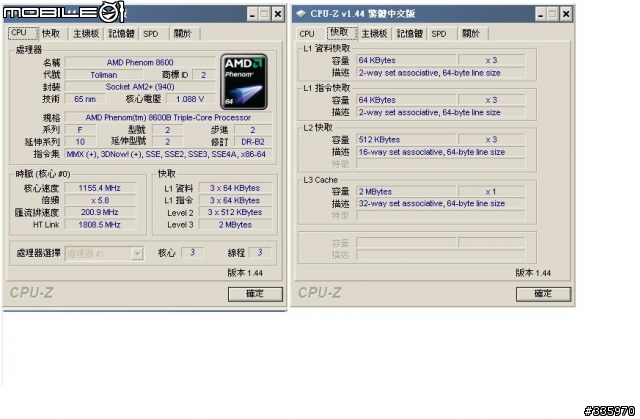Viewport: 640px width, 419px height.
Task: Minimize the right CPU-Z cache window
Action: coord(540,14)
